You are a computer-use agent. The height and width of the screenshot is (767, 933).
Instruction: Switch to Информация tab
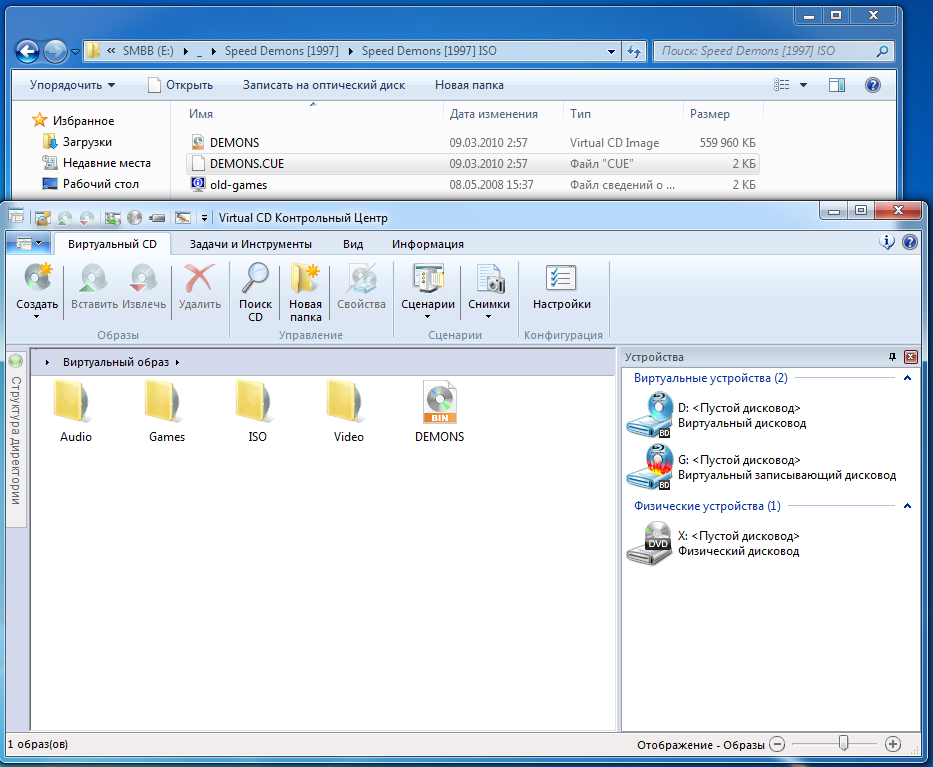(x=427, y=244)
